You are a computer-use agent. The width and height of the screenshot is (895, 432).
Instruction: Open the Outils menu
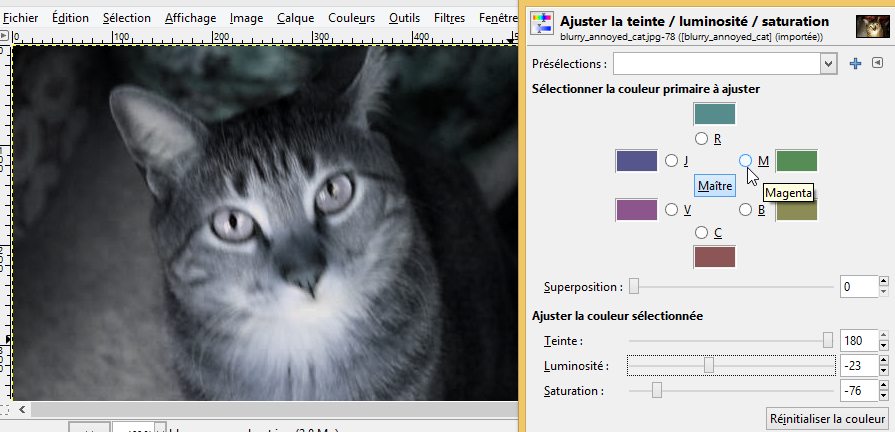click(x=404, y=18)
